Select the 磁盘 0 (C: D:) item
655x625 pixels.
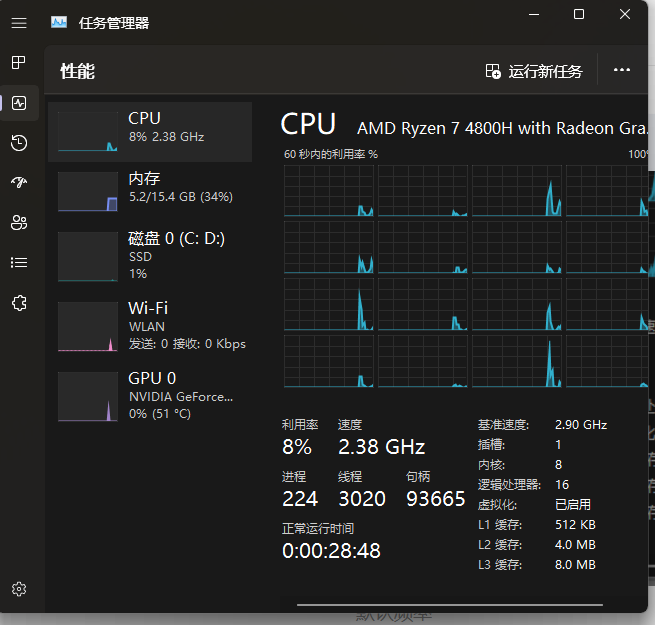click(x=150, y=257)
